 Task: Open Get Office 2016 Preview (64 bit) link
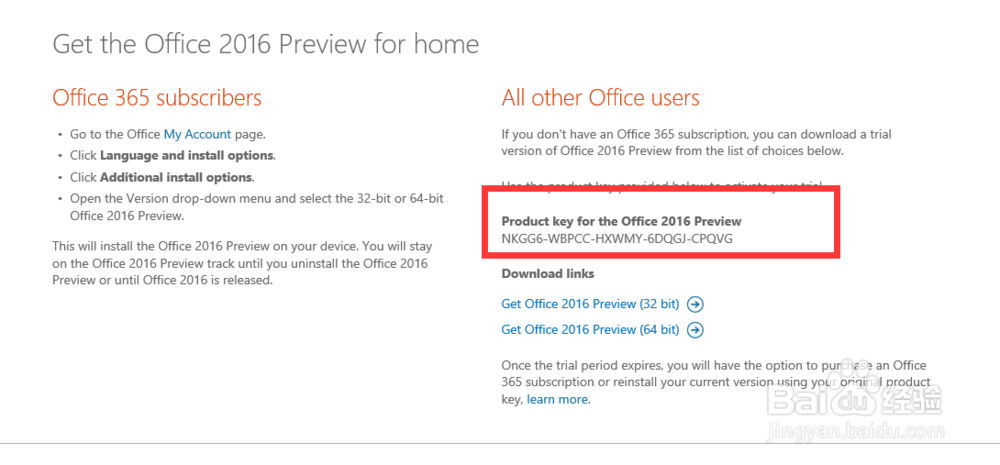click(x=592, y=330)
